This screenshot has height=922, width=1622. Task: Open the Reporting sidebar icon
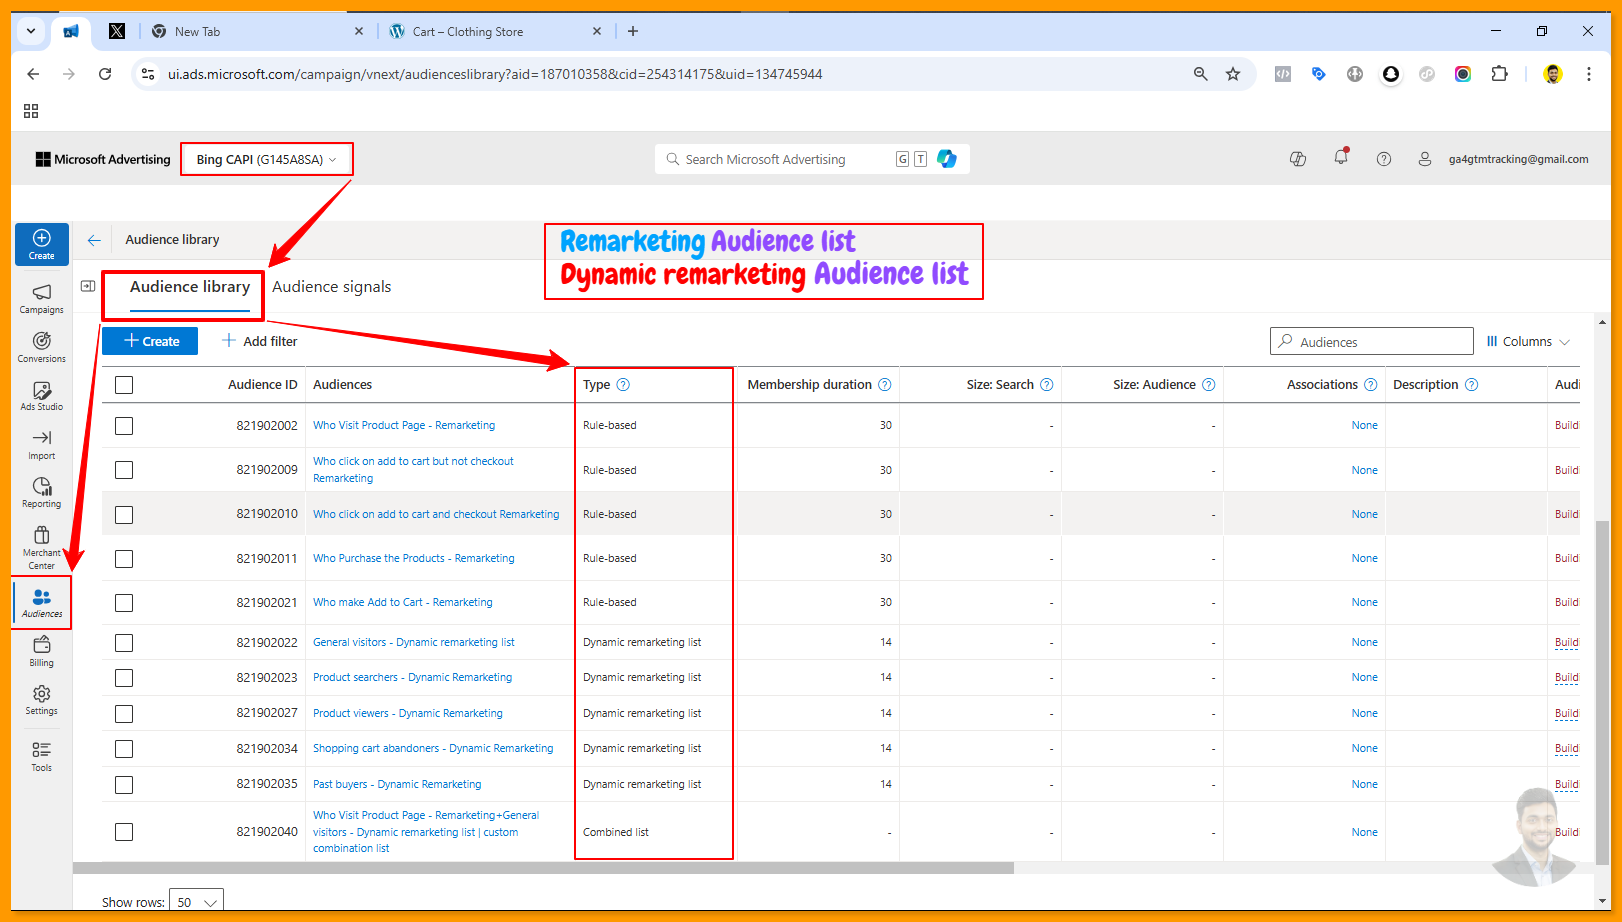[x=41, y=492]
